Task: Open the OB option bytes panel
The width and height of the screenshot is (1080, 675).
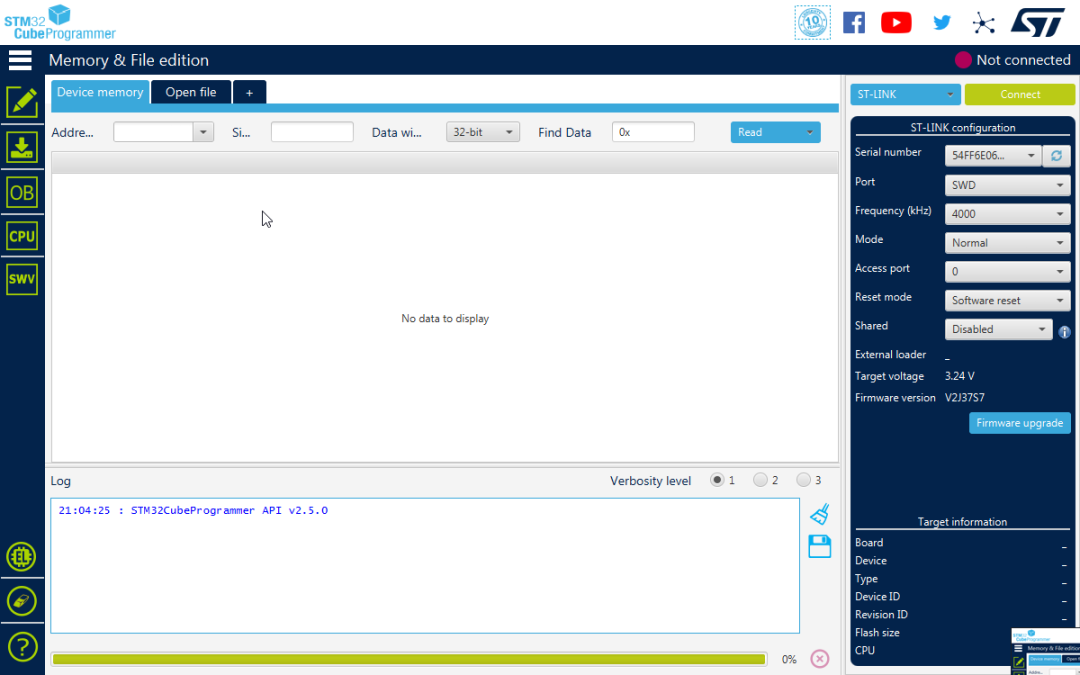Action: coord(22,192)
